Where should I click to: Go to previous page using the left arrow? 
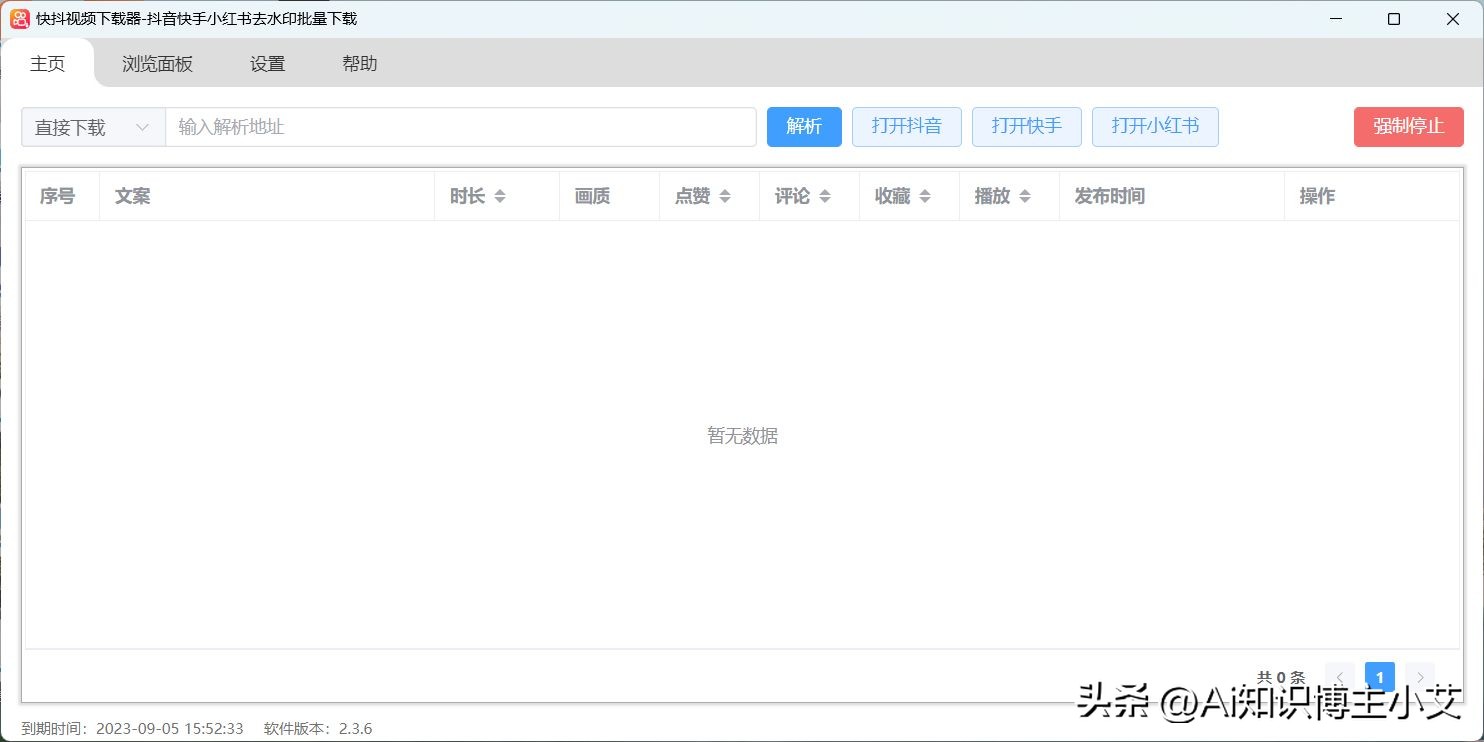pyautogui.click(x=1339, y=677)
